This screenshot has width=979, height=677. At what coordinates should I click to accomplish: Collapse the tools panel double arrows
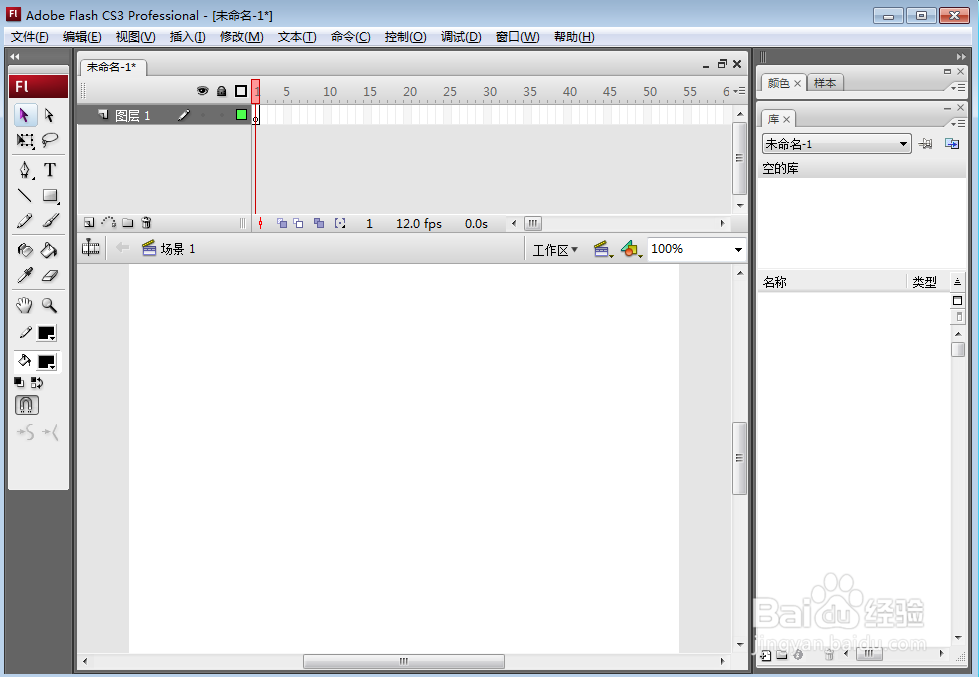[15, 57]
